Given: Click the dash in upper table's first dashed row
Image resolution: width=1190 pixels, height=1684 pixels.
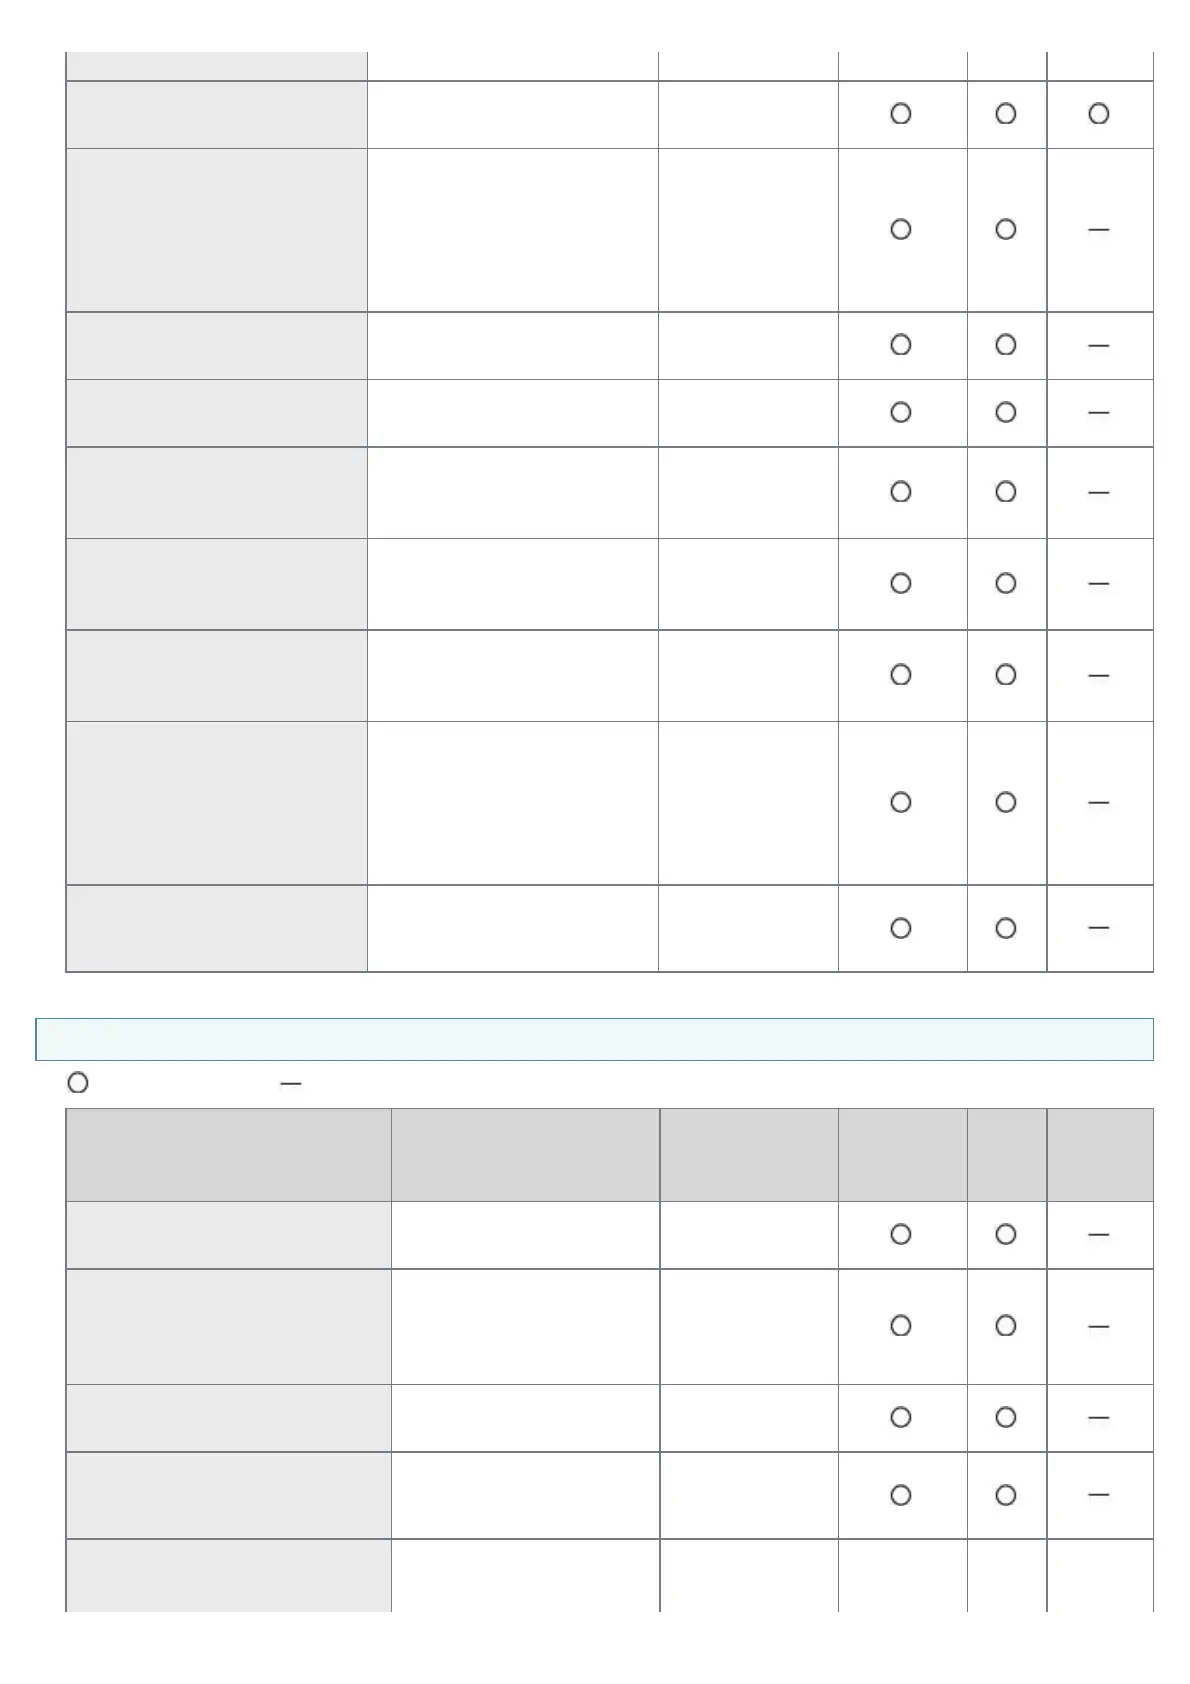Looking at the screenshot, I should (1098, 230).
